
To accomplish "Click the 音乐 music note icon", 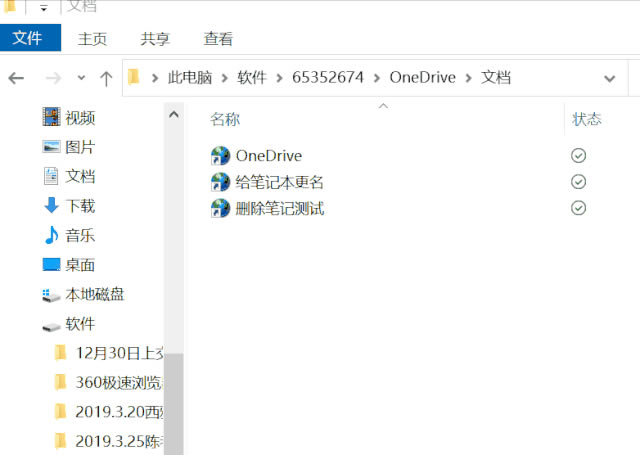I will click(51, 235).
